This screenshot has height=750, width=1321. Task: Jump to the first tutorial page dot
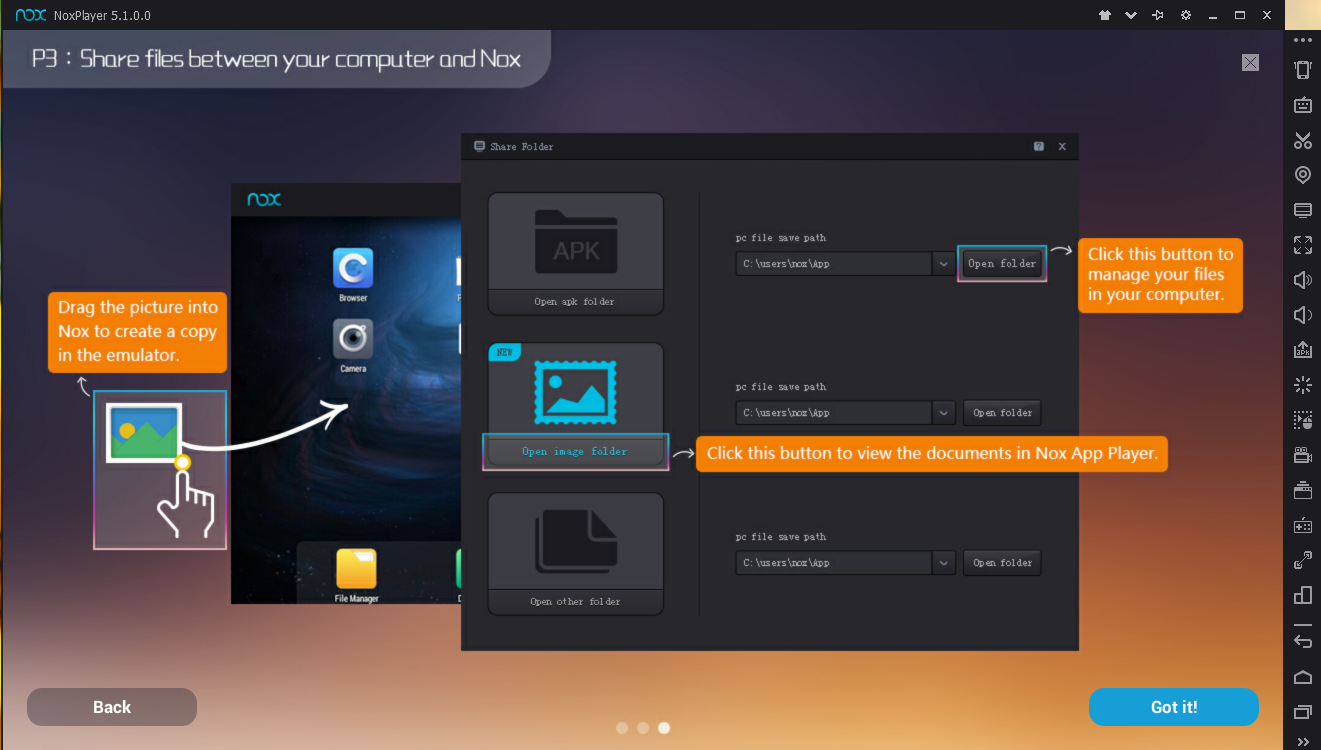click(x=622, y=728)
